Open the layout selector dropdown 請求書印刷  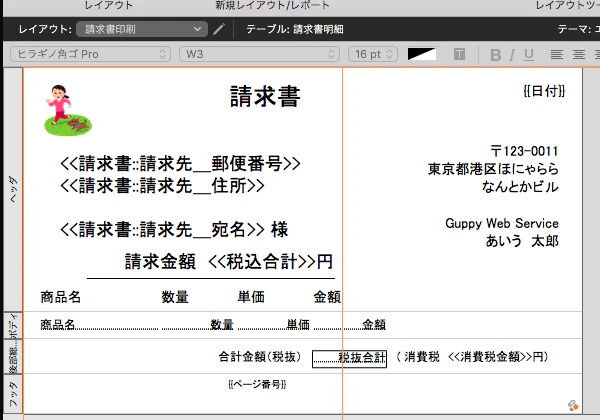tap(142, 29)
